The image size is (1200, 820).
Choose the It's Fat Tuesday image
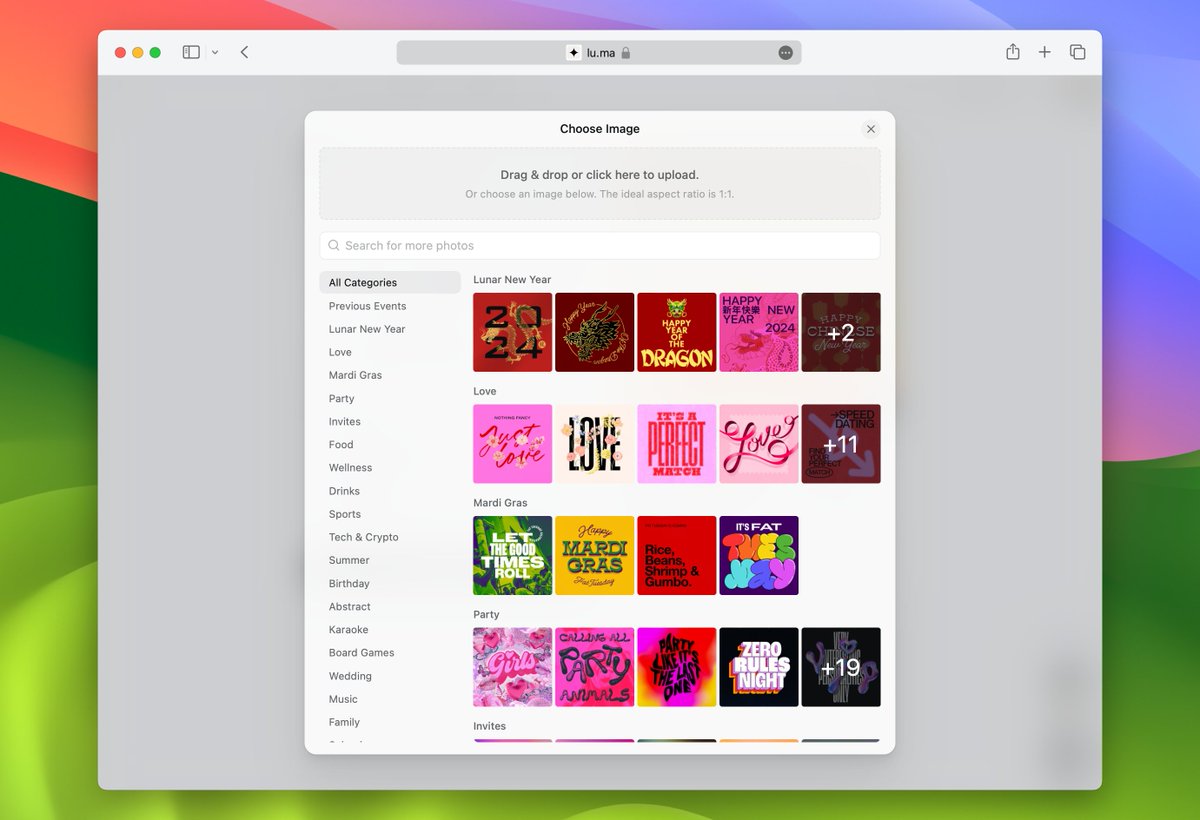tap(759, 556)
